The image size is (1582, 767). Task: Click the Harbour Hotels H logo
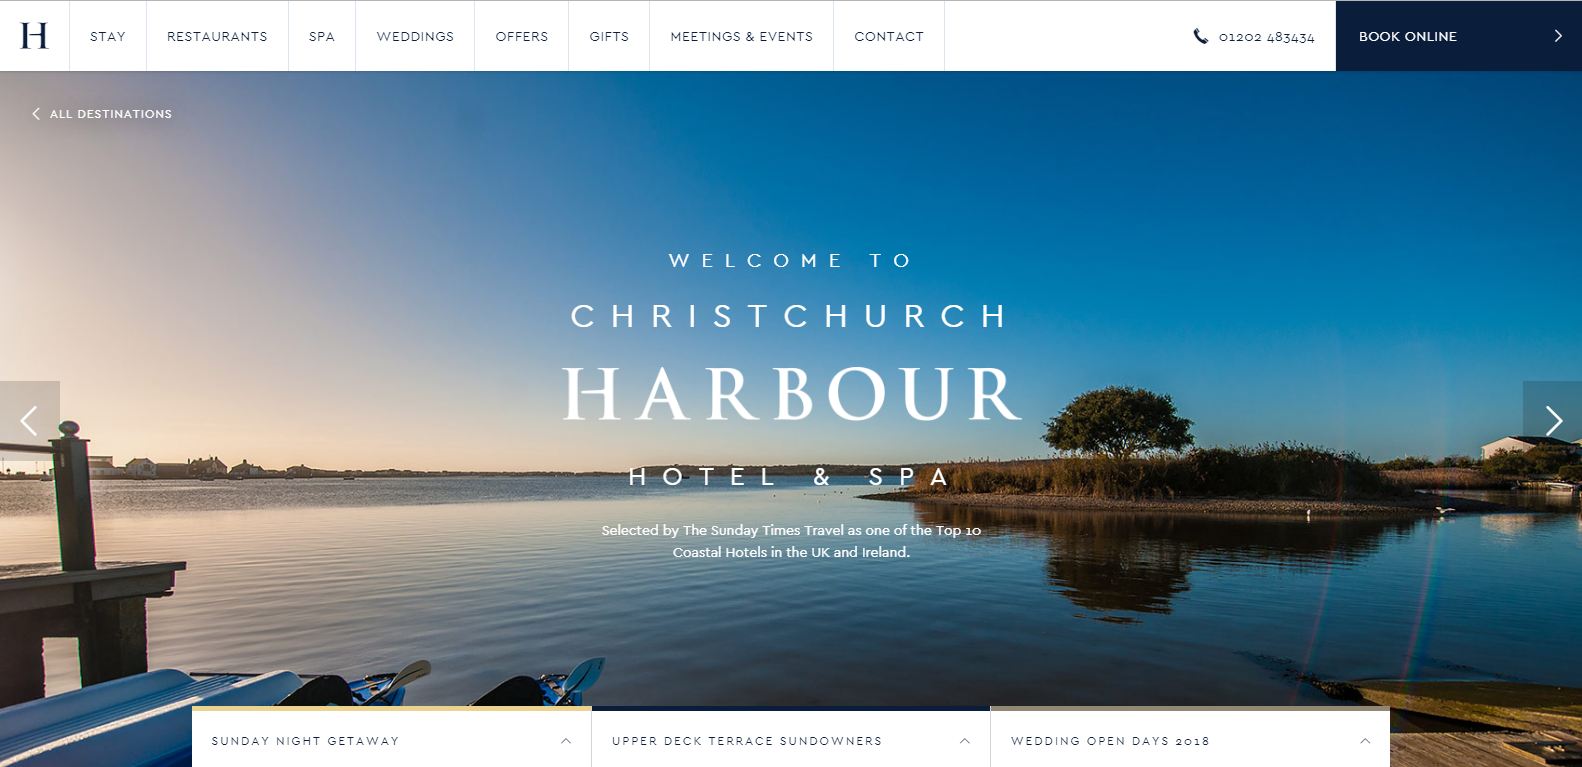point(34,36)
